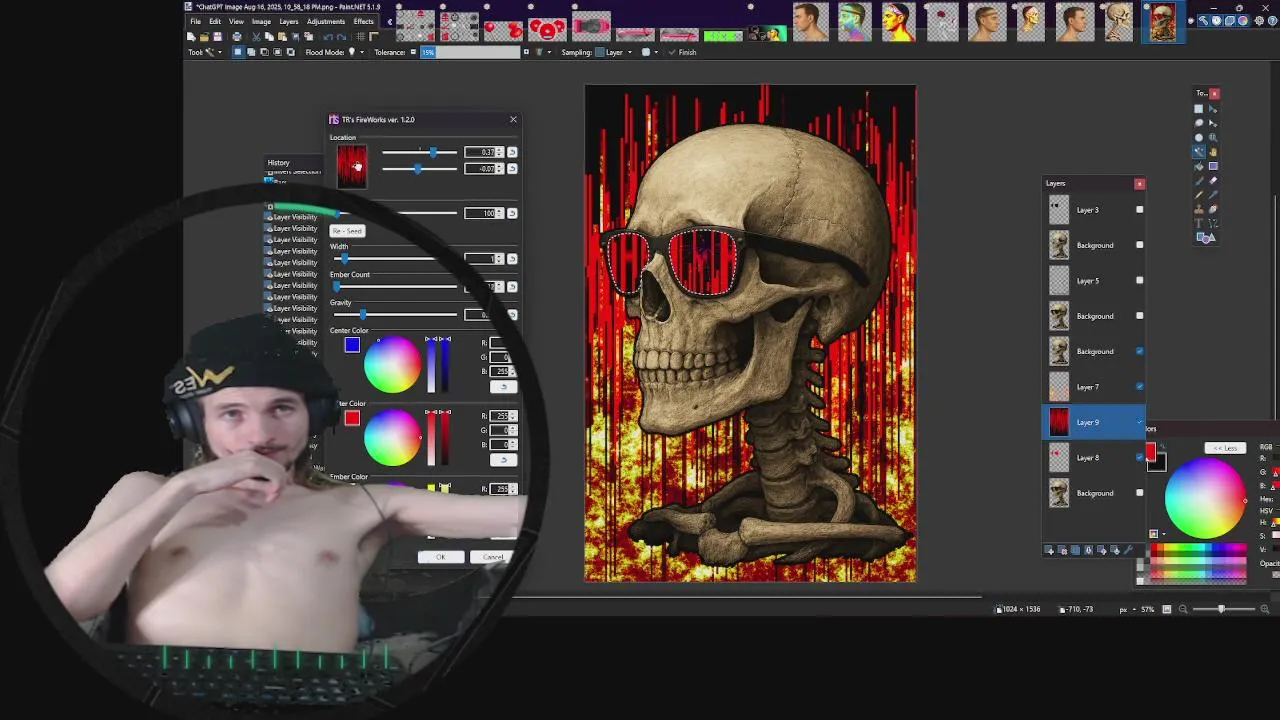Click Add New Layer icon in Layers panel

coord(1048,550)
